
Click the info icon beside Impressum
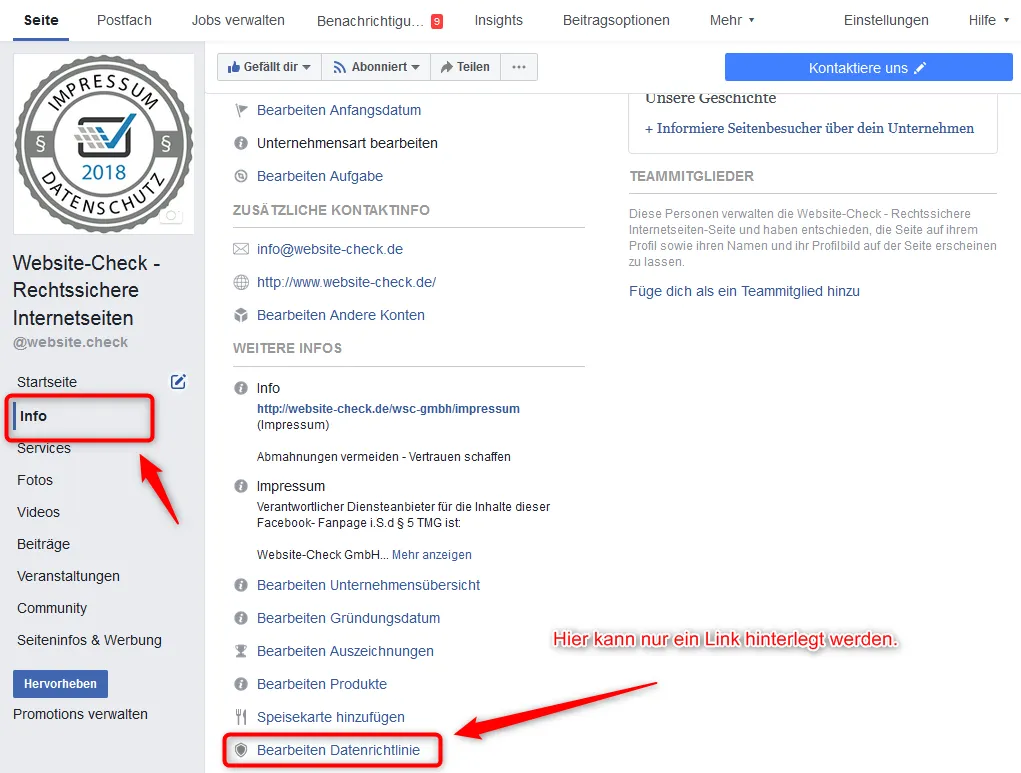[x=240, y=486]
